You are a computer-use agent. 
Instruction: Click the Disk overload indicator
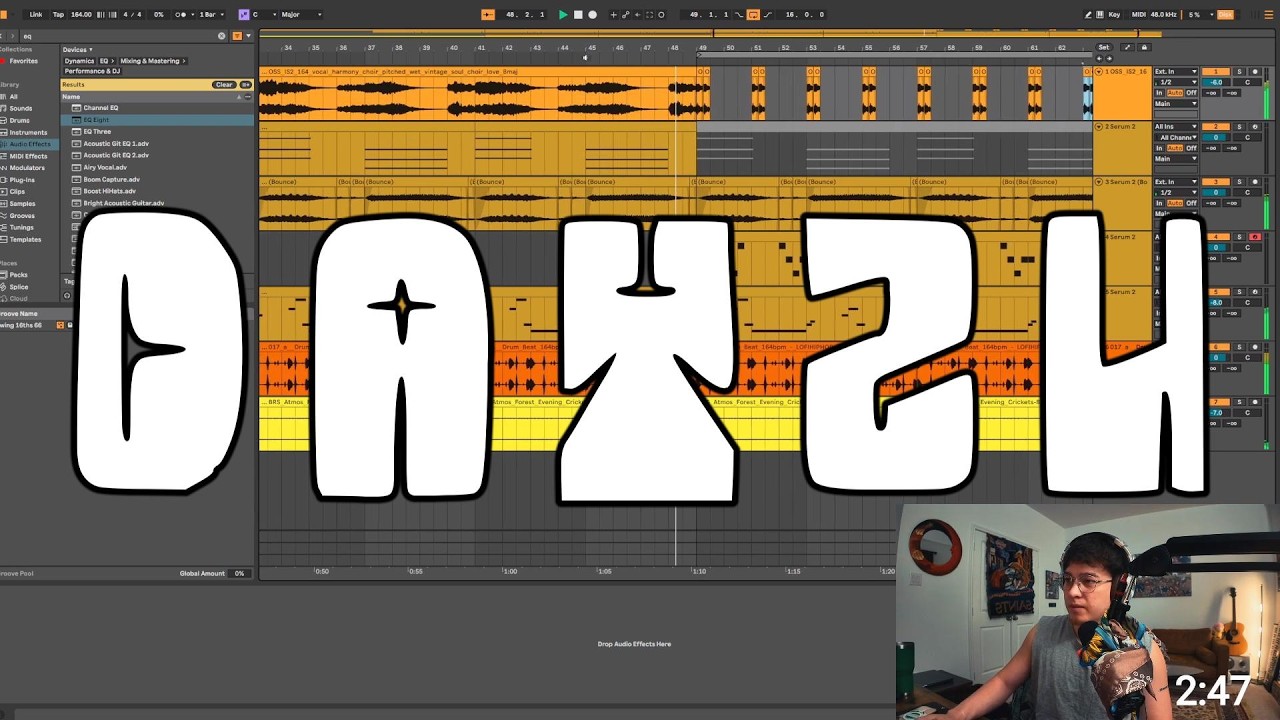[1225, 15]
